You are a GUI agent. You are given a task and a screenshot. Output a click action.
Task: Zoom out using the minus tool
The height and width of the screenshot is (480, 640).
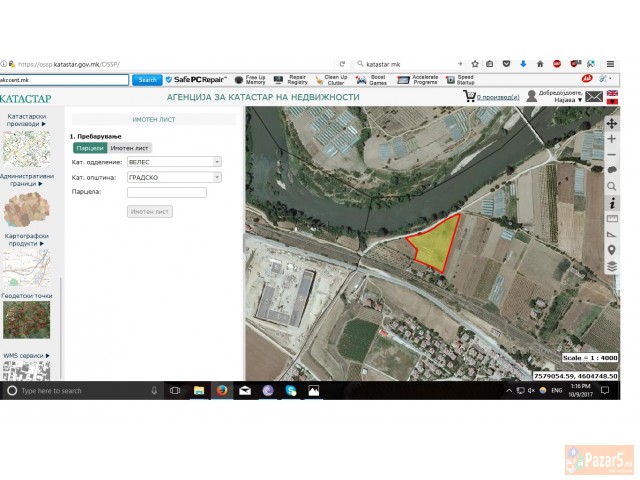point(612,155)
